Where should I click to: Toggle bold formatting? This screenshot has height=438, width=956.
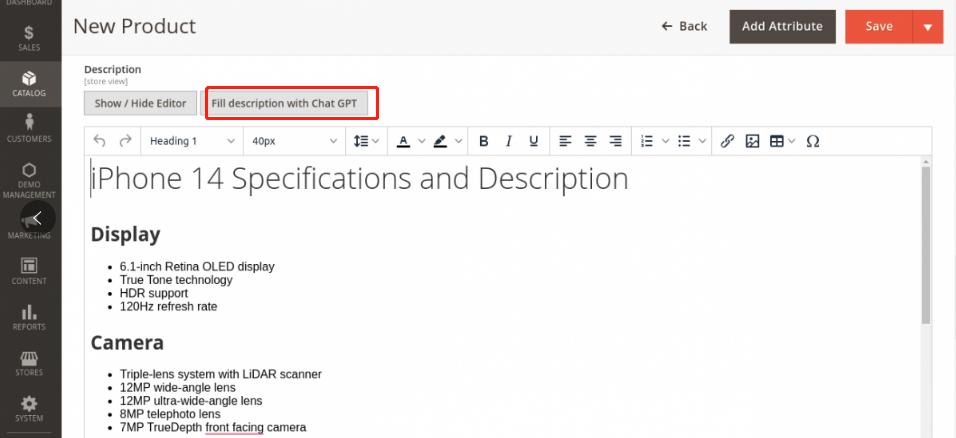coord(483,142)
